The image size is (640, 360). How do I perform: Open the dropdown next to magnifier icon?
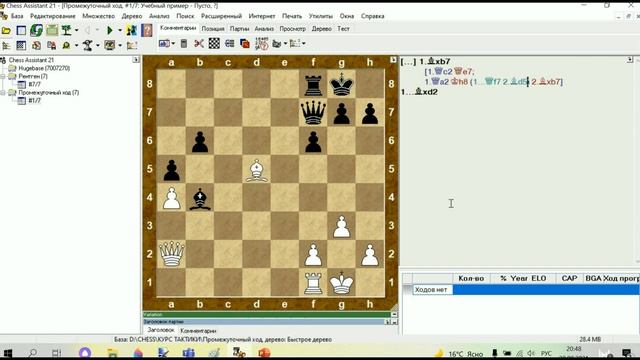[76, 46]
